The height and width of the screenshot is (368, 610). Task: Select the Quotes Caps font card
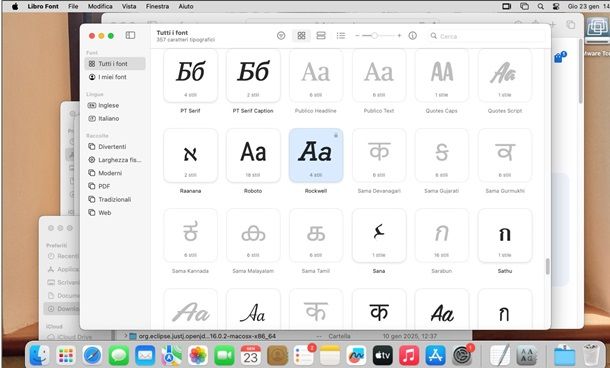[442, 76]
